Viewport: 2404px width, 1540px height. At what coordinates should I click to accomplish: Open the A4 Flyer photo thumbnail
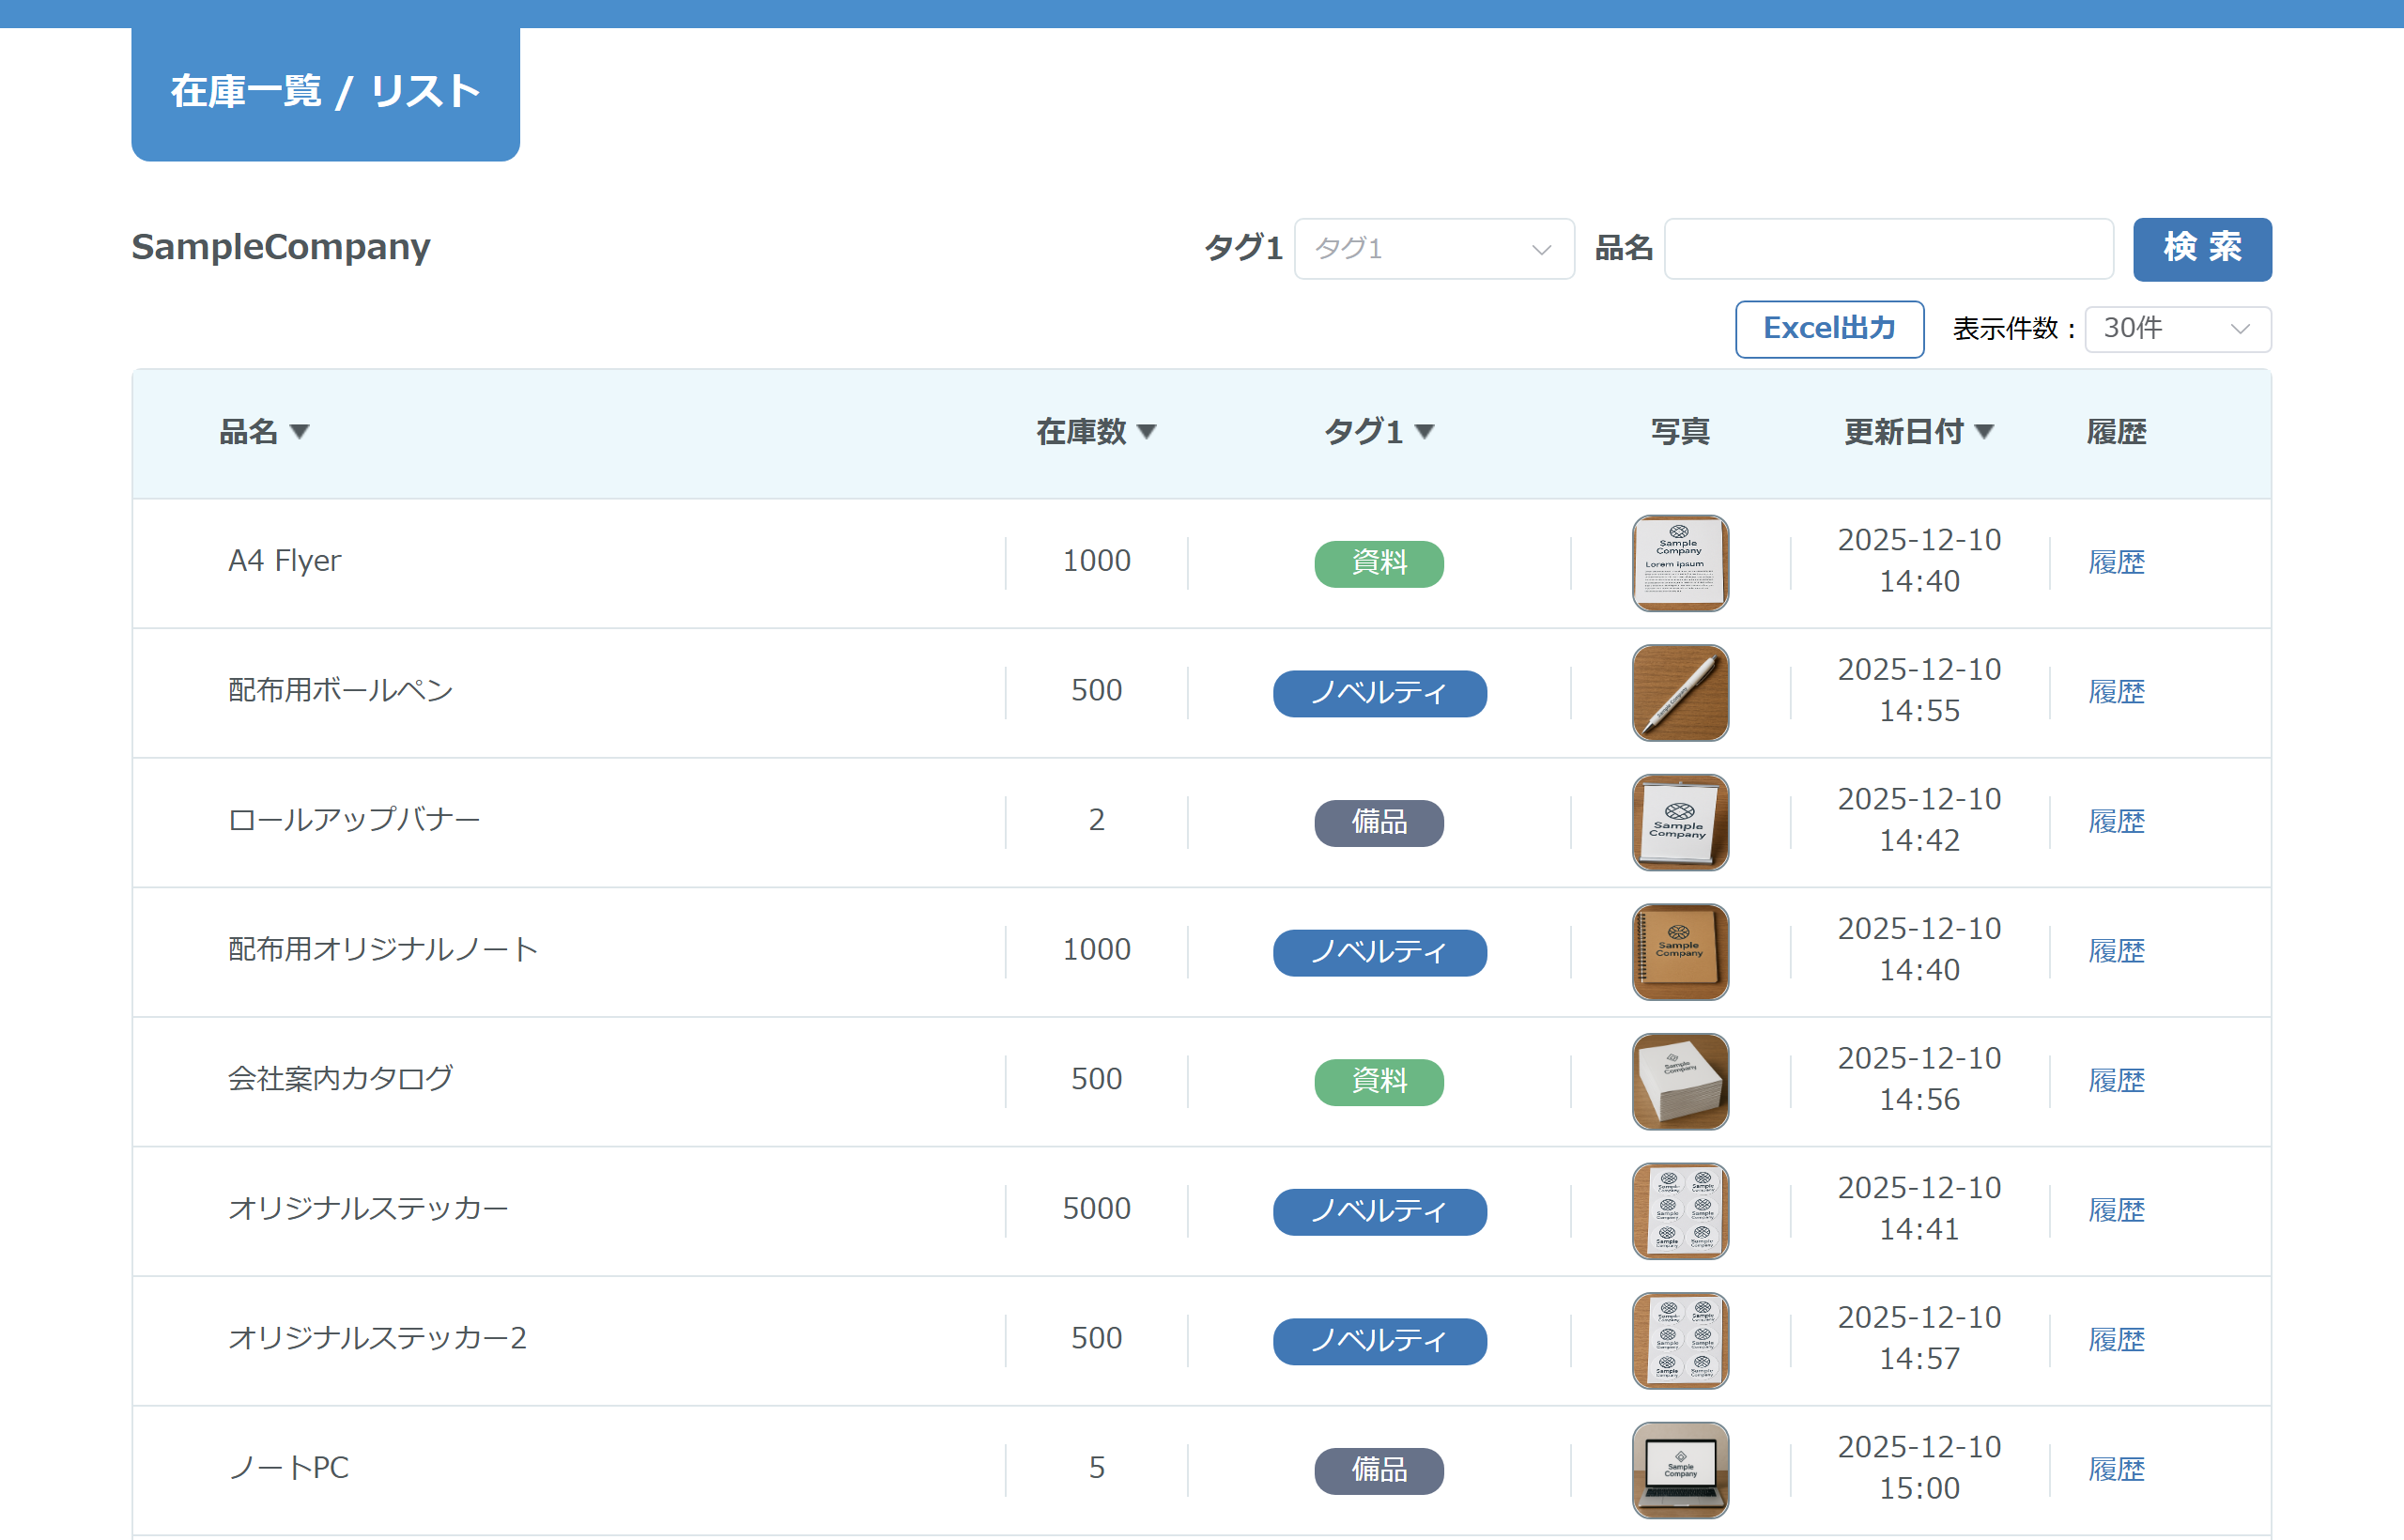1680,563
